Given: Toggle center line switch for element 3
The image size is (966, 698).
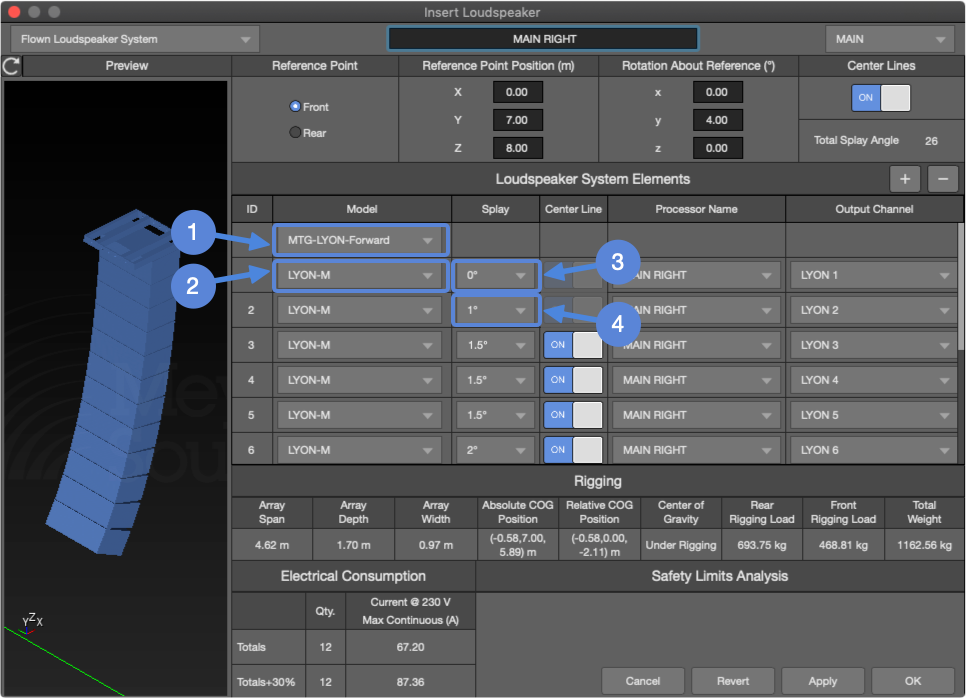Looking at the screenshot, I should pyautogui.click(x=573, y=345).
